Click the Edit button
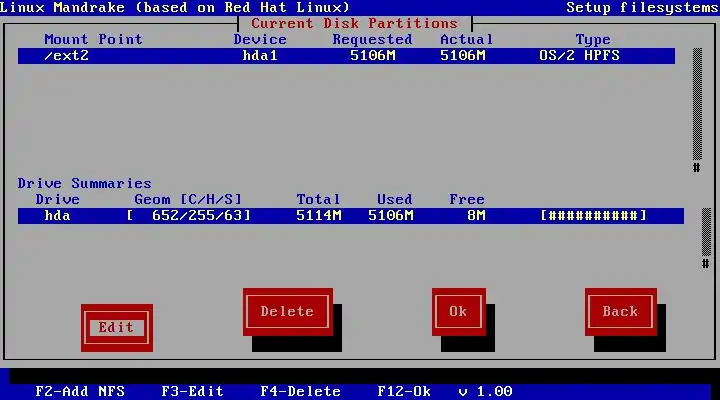Image resolution: width=720 pixels, height=400 pixels. [117, 327]
